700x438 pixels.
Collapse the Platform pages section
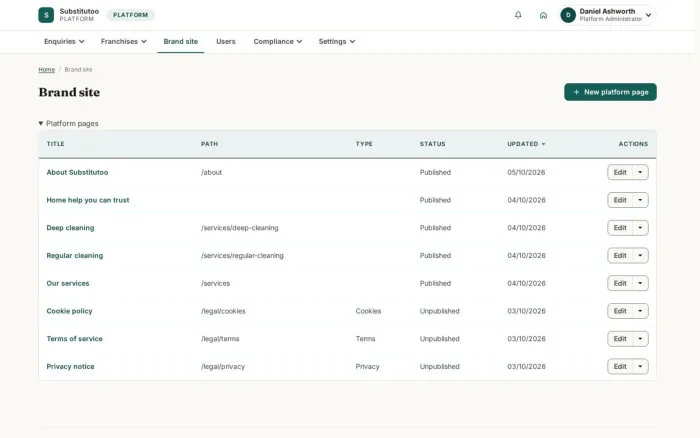pos(68,124)
